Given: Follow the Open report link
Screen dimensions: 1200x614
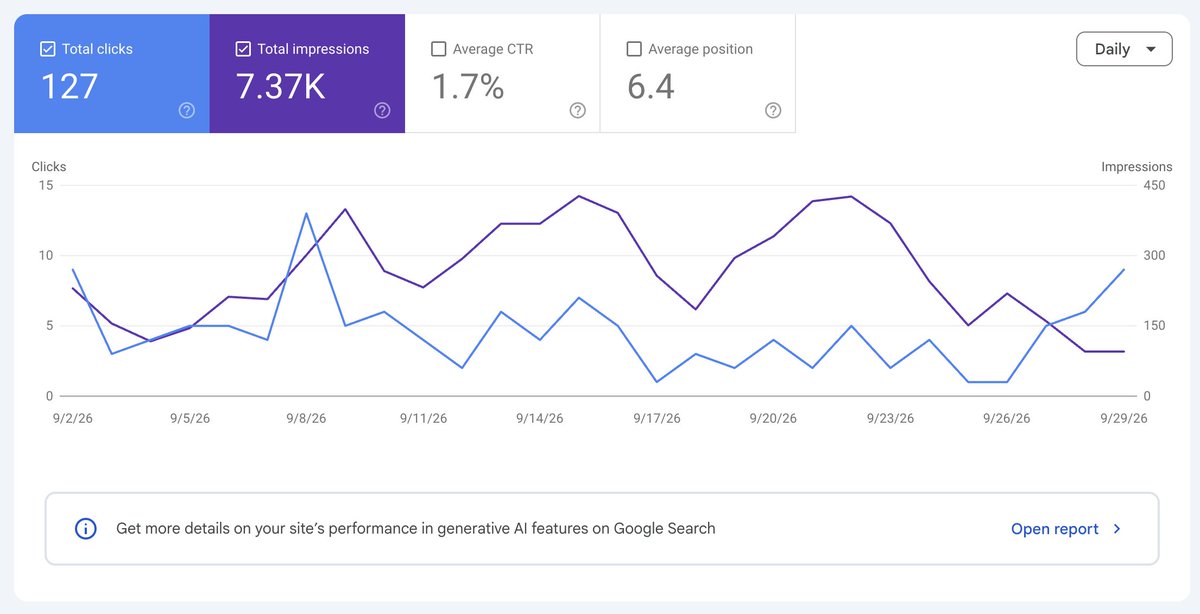Looking at the screenshot, I should [1055, 529].
